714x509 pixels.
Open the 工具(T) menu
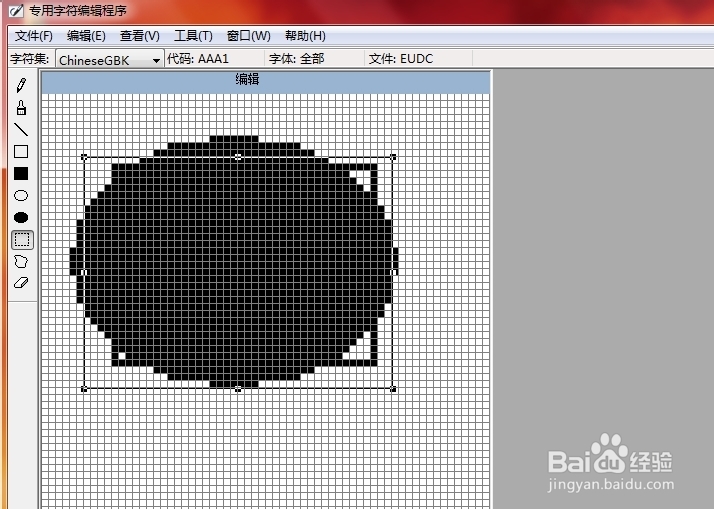(x=193, y=36)
